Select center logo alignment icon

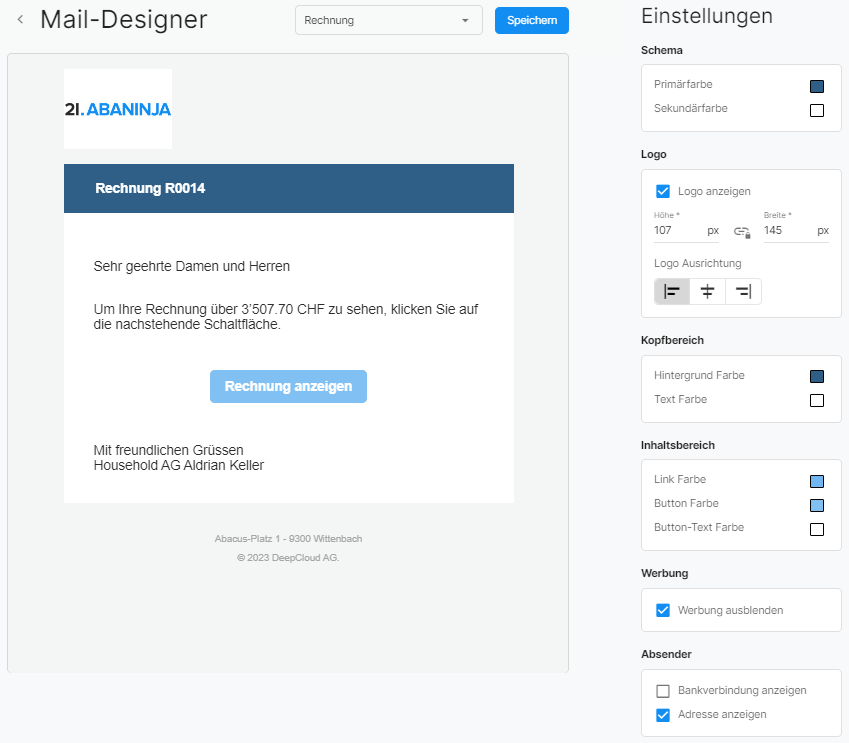[707, 291]
